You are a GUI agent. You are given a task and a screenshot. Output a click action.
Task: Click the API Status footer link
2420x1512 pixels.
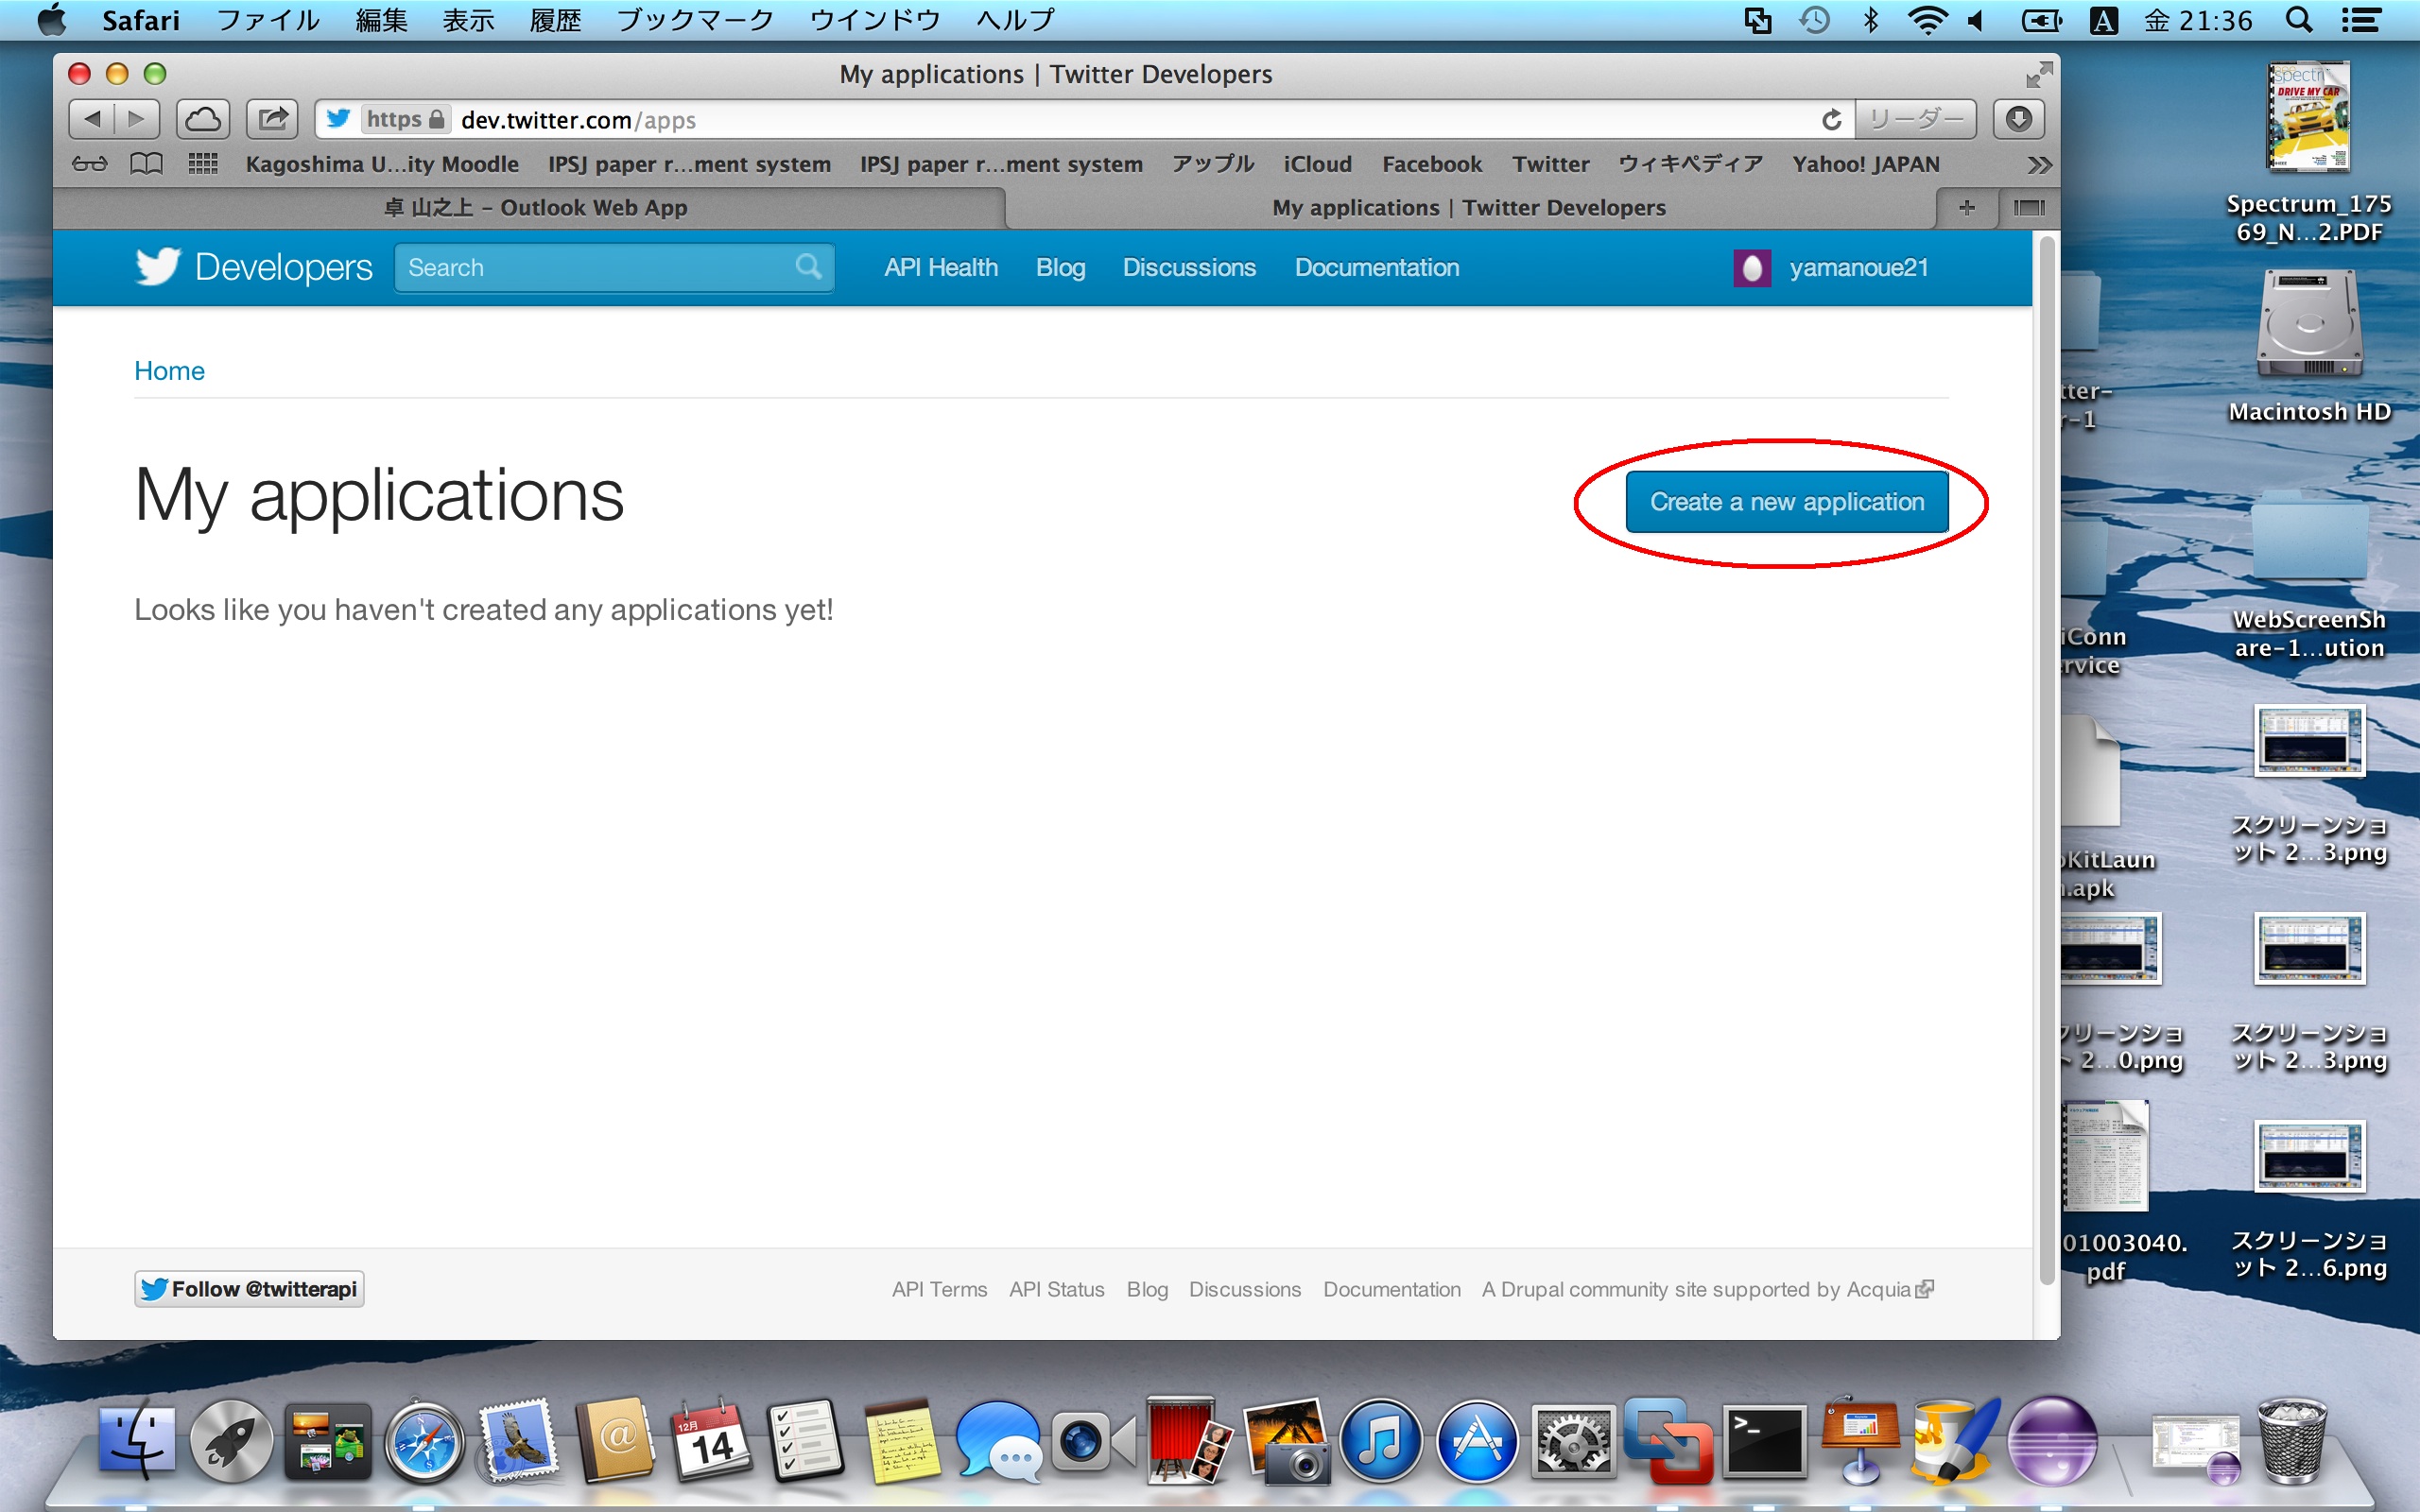click(1058, 1289)
